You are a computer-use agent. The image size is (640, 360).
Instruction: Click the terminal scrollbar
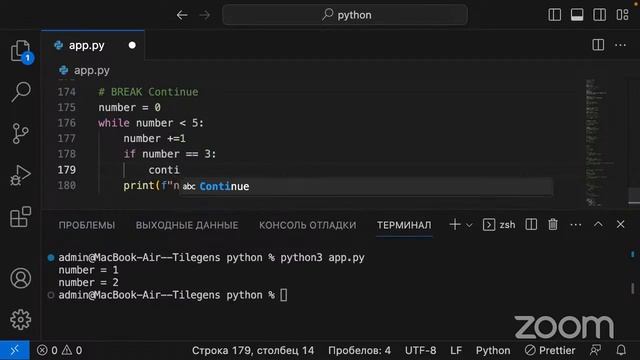(x=633, y=288)
